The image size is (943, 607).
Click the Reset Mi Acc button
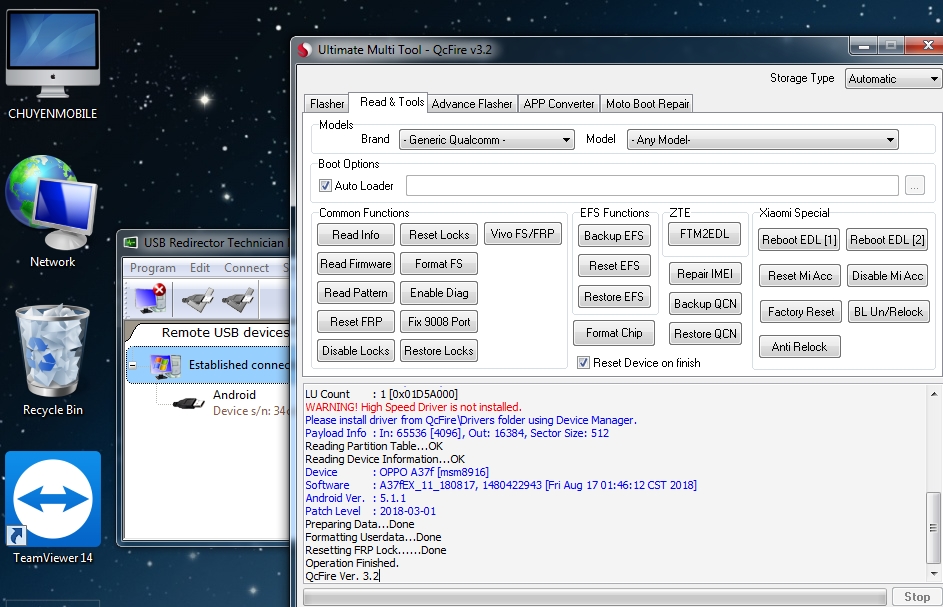[x=800, y=276]
